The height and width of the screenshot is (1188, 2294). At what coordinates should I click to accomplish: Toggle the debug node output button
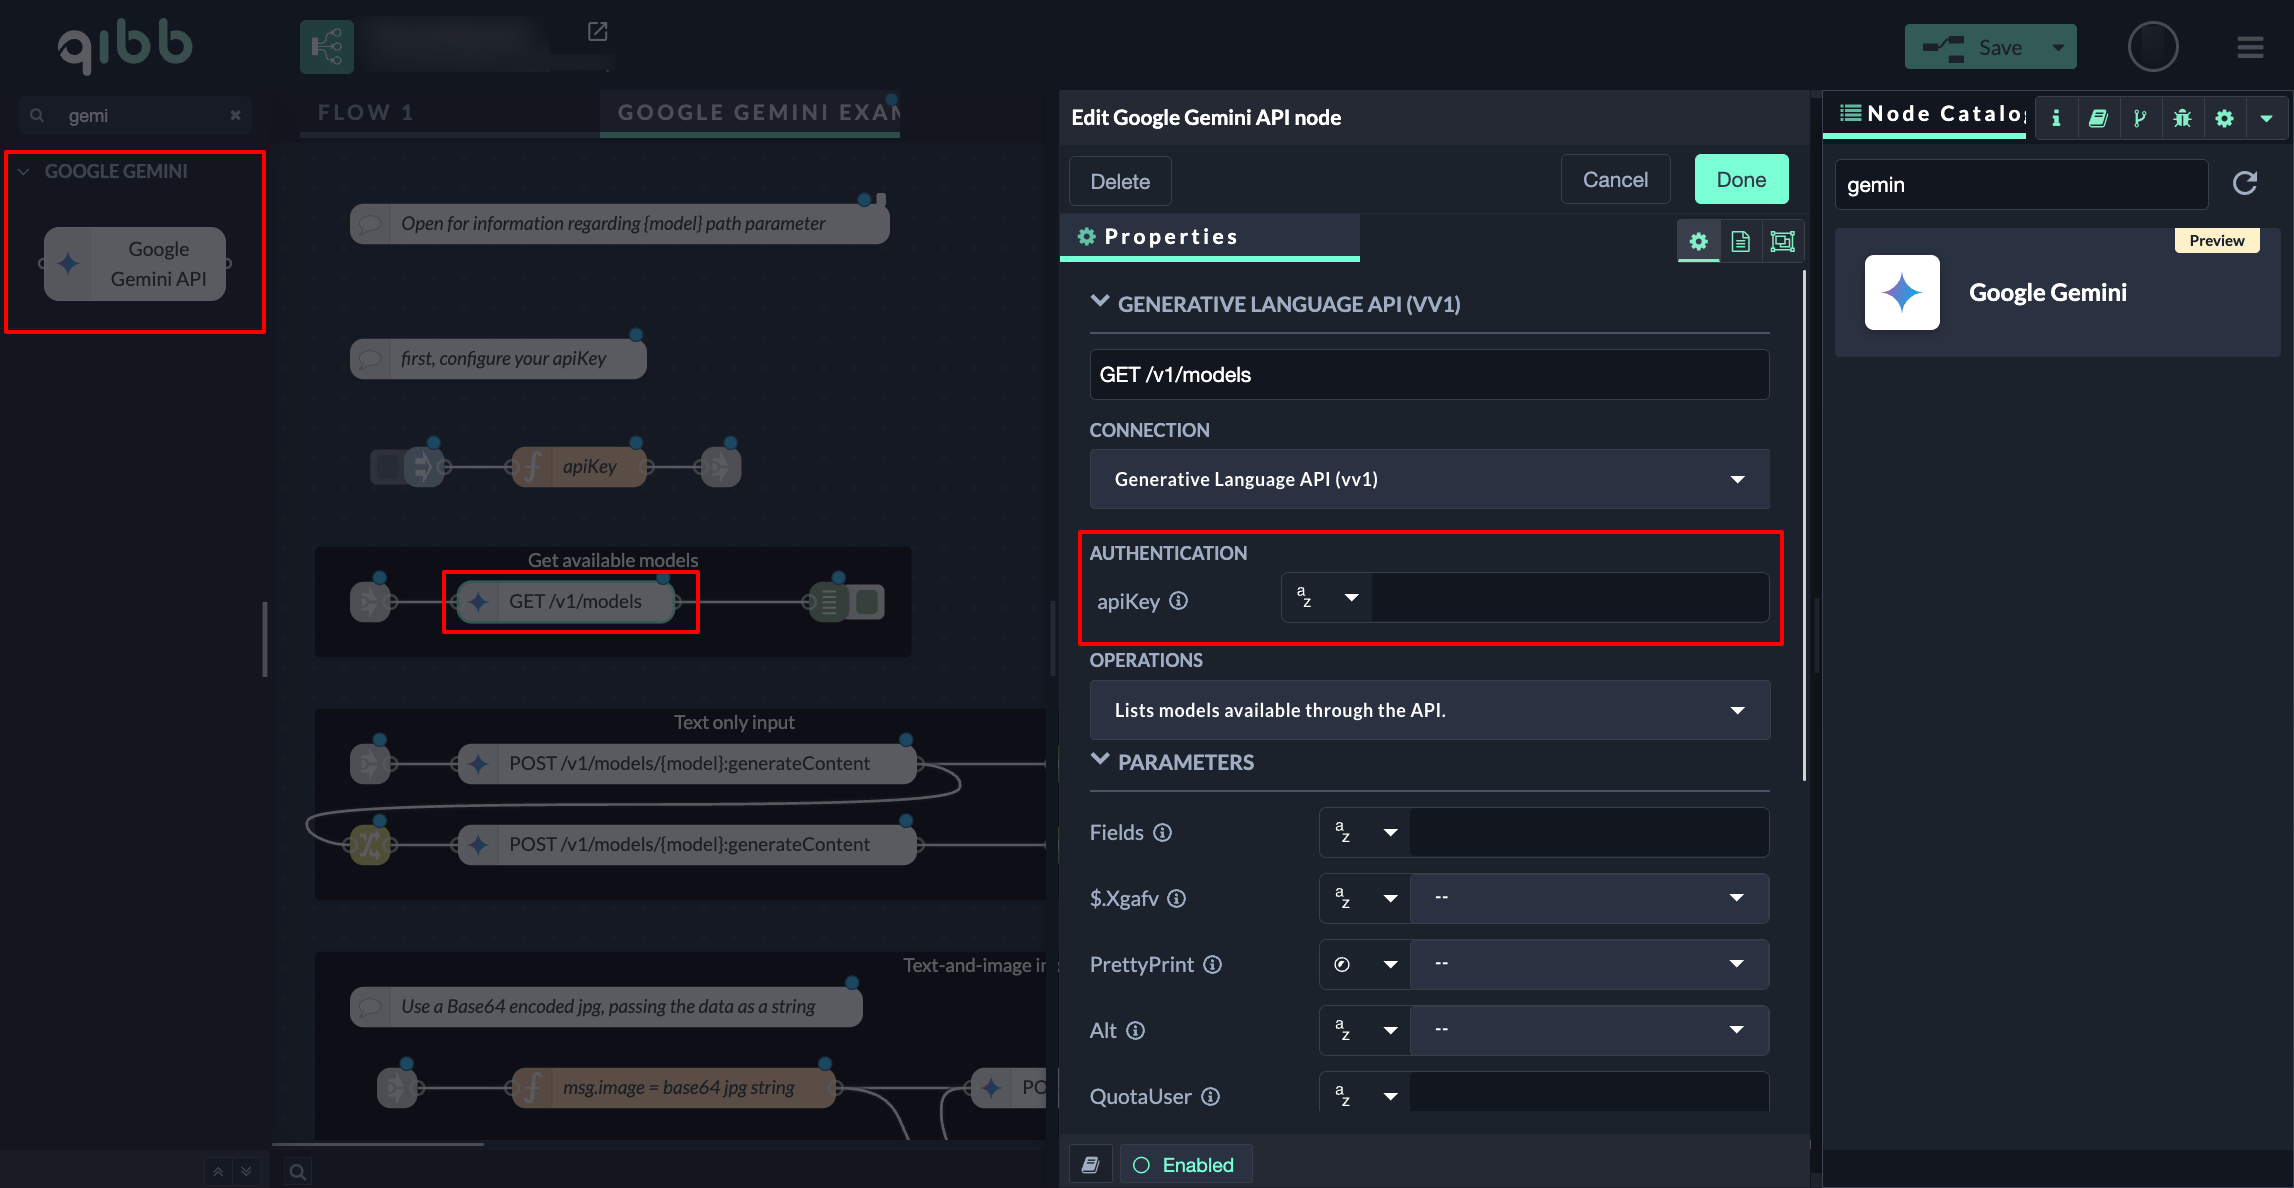click(869, 602)
